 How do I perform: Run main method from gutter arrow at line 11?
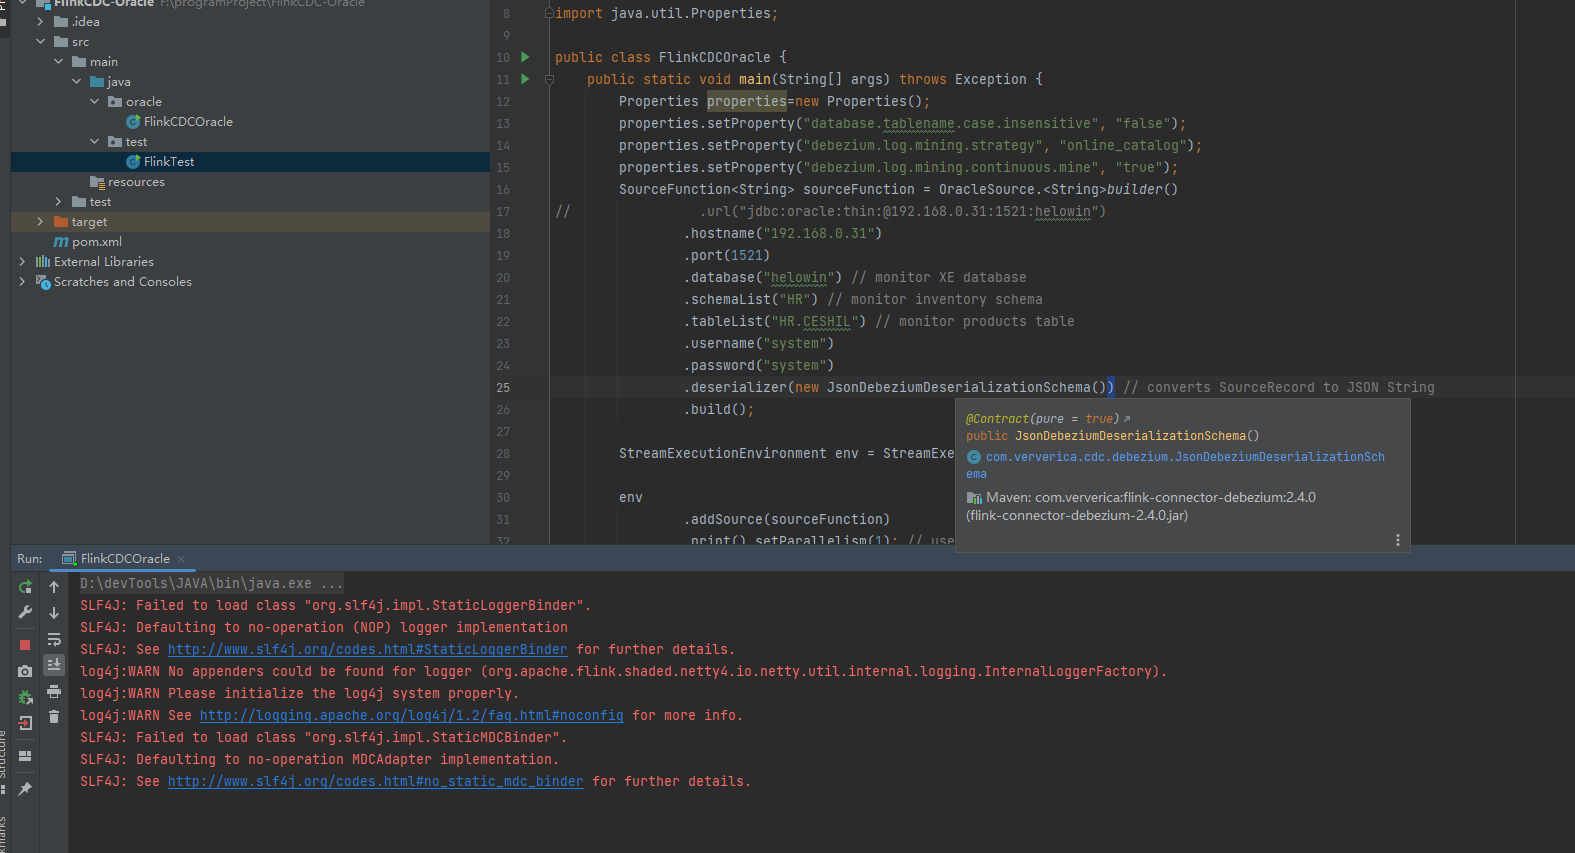coord(525,79)
